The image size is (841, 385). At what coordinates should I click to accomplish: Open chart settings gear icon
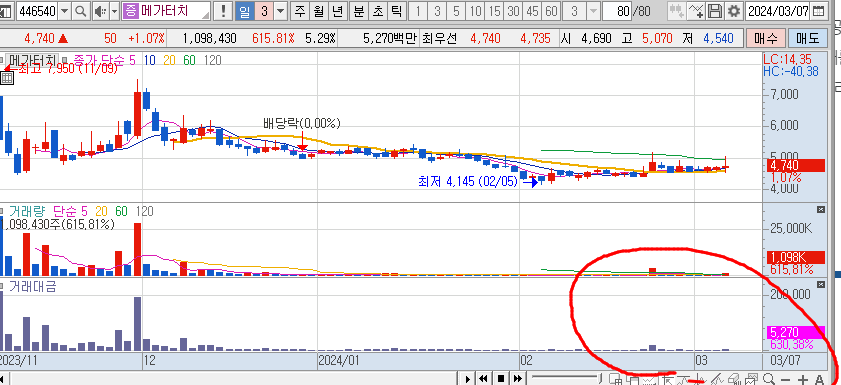(x=733, y=11)
